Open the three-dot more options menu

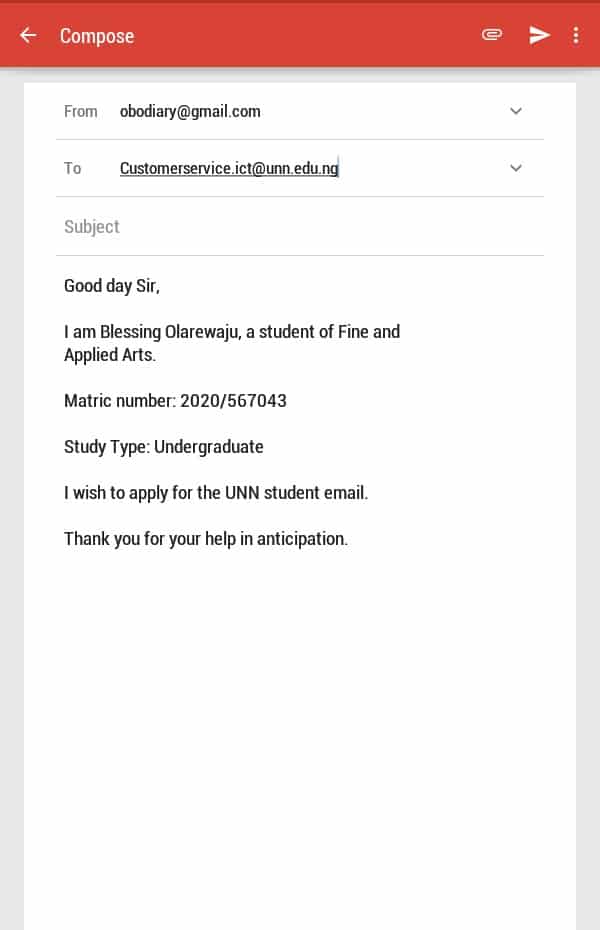tap(576, 36)
